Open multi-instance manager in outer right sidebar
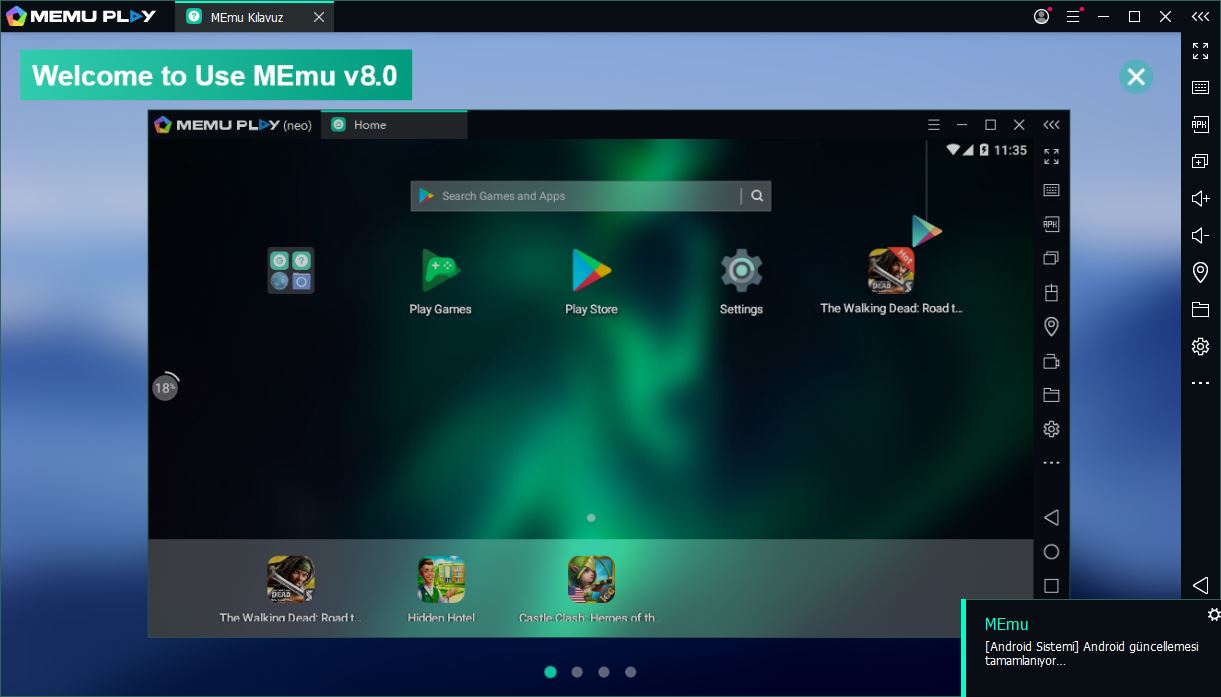 coord(1201,161)
